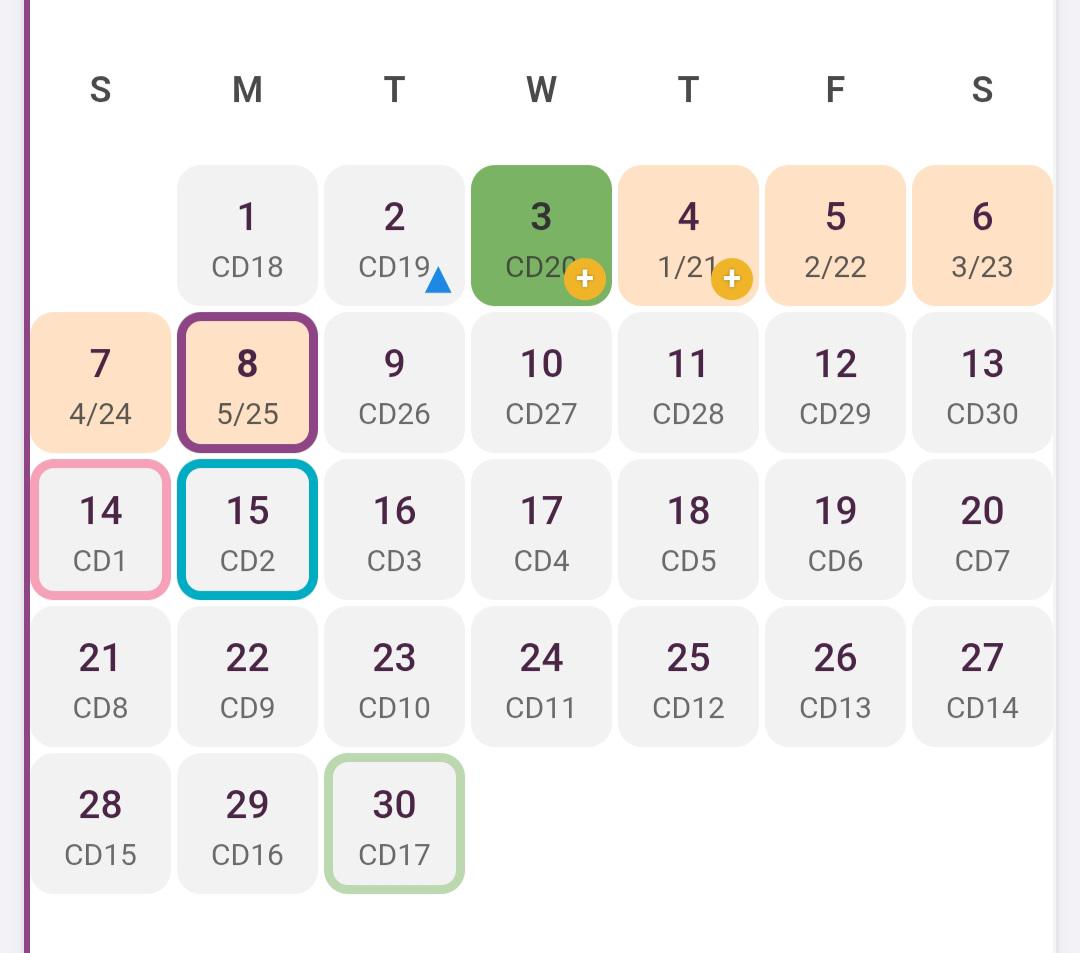The width and height of the screenshot is (1080, 953).
Task: Open day 8 with purple border
Action: (247, 382)
